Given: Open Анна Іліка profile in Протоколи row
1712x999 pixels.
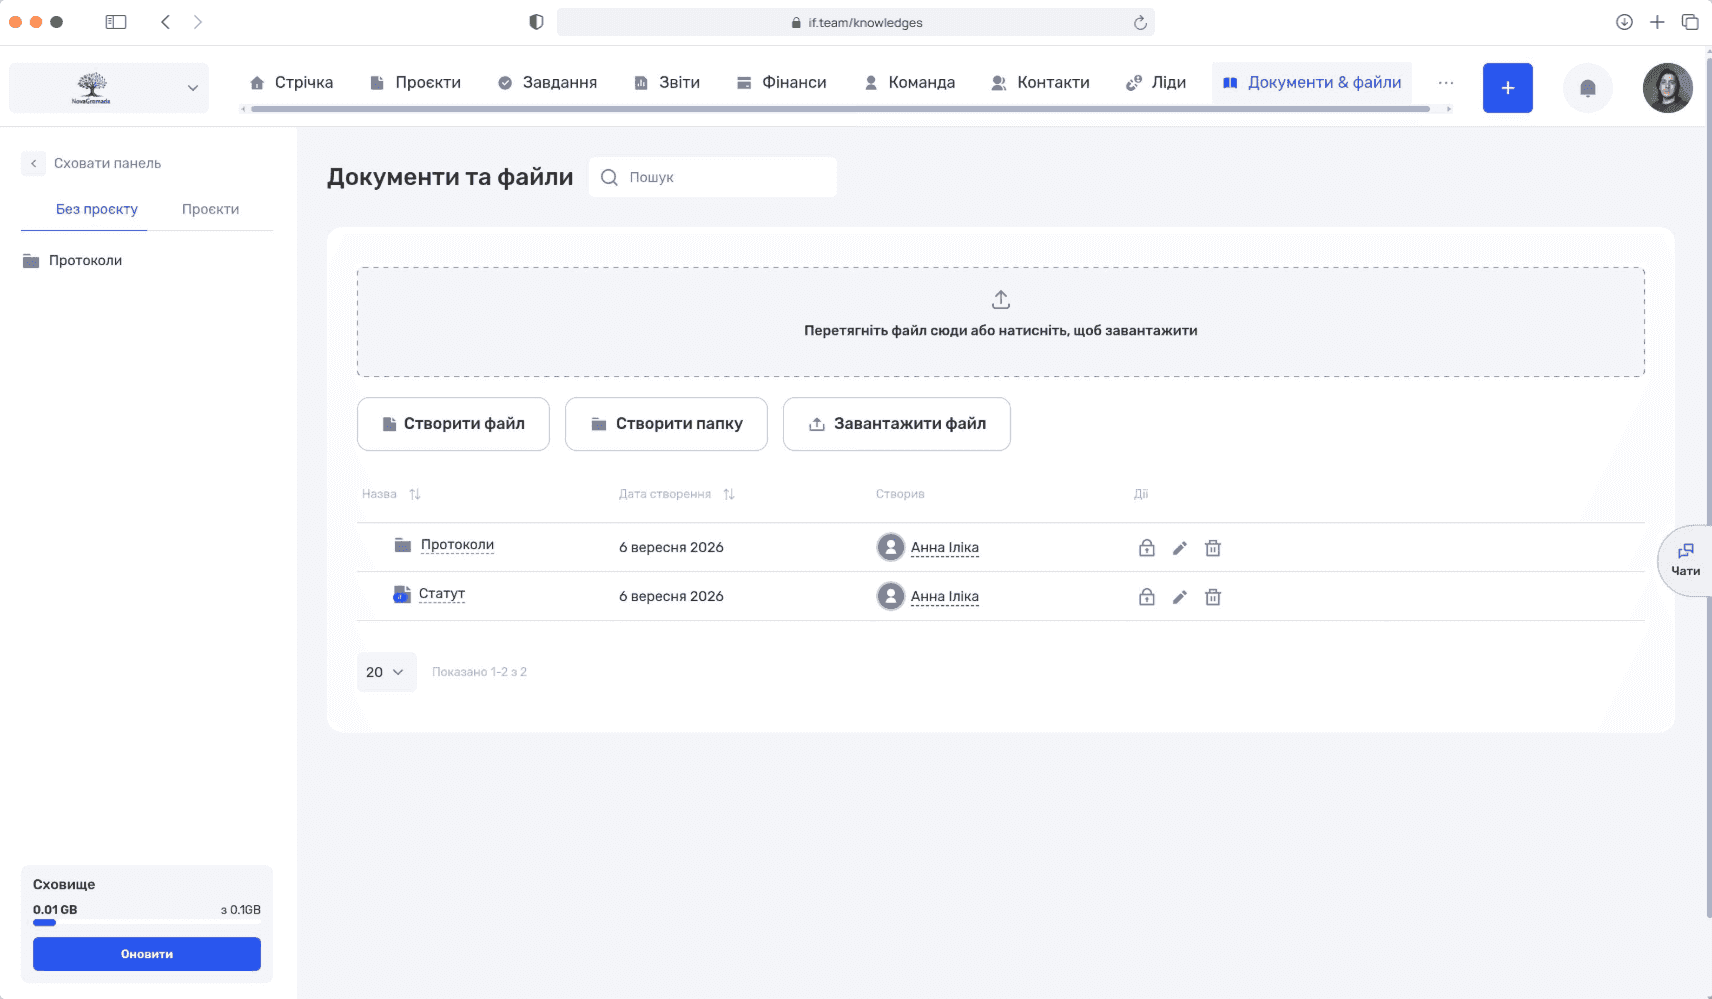Looking at the screenshot, I should pos(945,548).
